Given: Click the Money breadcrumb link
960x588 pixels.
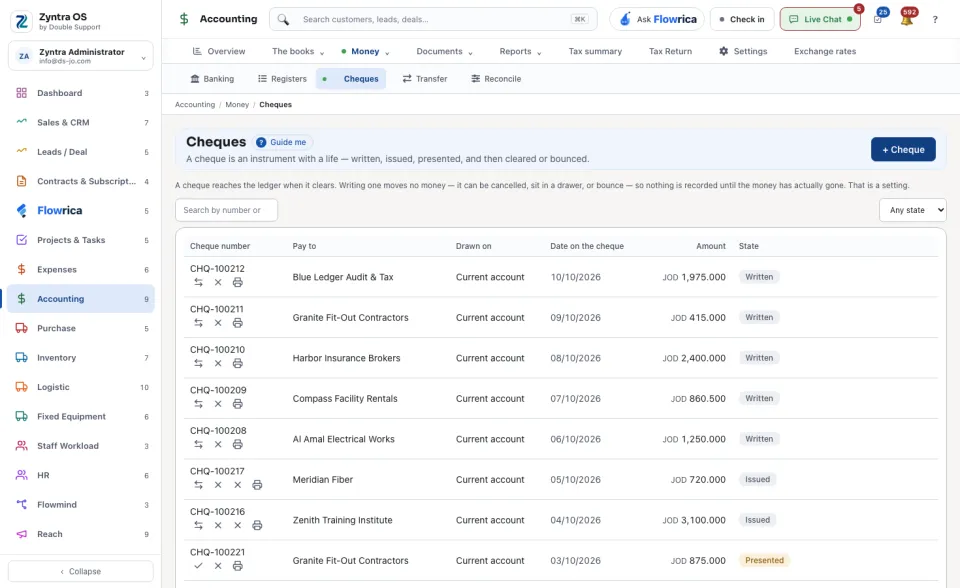Looking at the screenshot, I should (x=237, y=105).
